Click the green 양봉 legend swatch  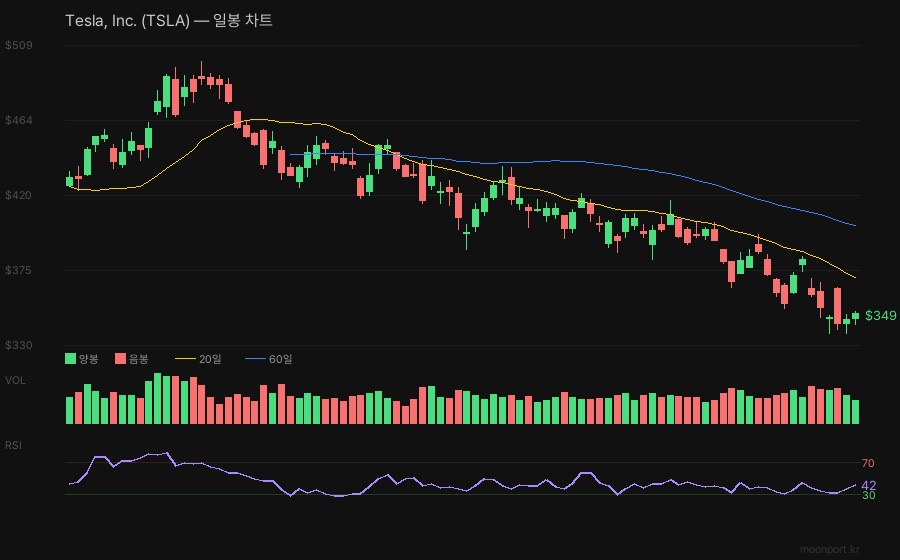pos(70,358)
